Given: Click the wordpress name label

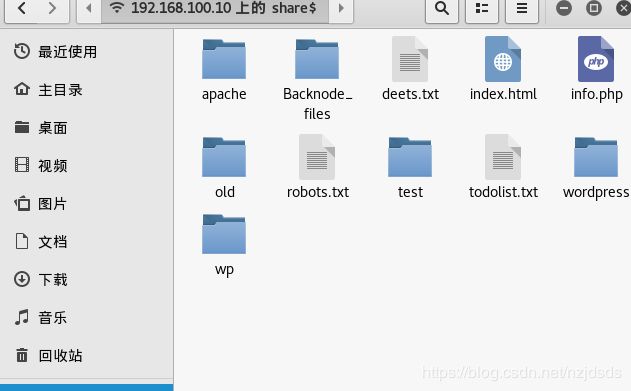Looking at the screenshot, I should click(x=596, y=193).
